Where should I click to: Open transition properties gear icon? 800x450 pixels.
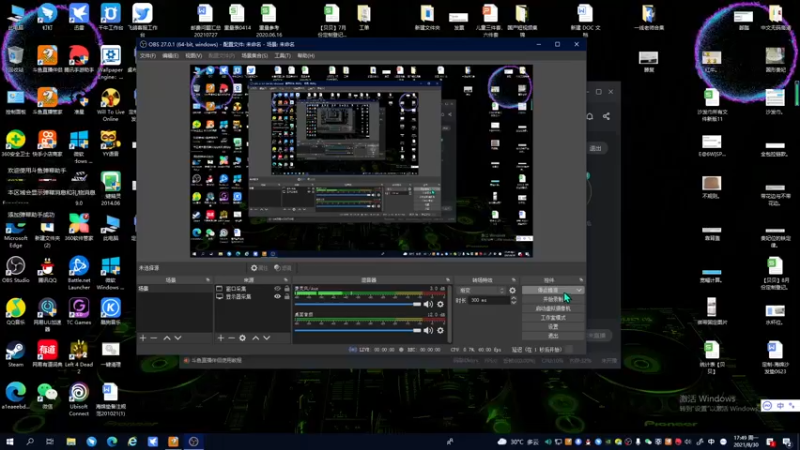[512, 290]
